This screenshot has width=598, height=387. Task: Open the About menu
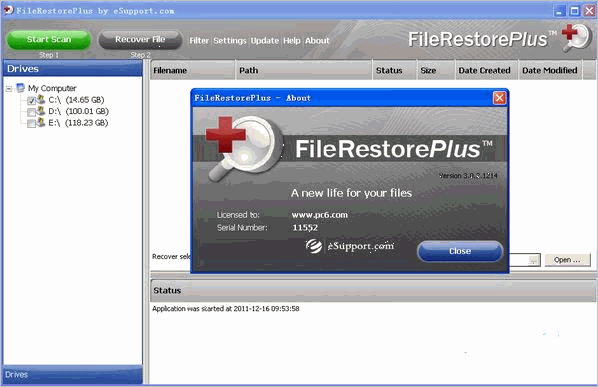coord(317,40)
